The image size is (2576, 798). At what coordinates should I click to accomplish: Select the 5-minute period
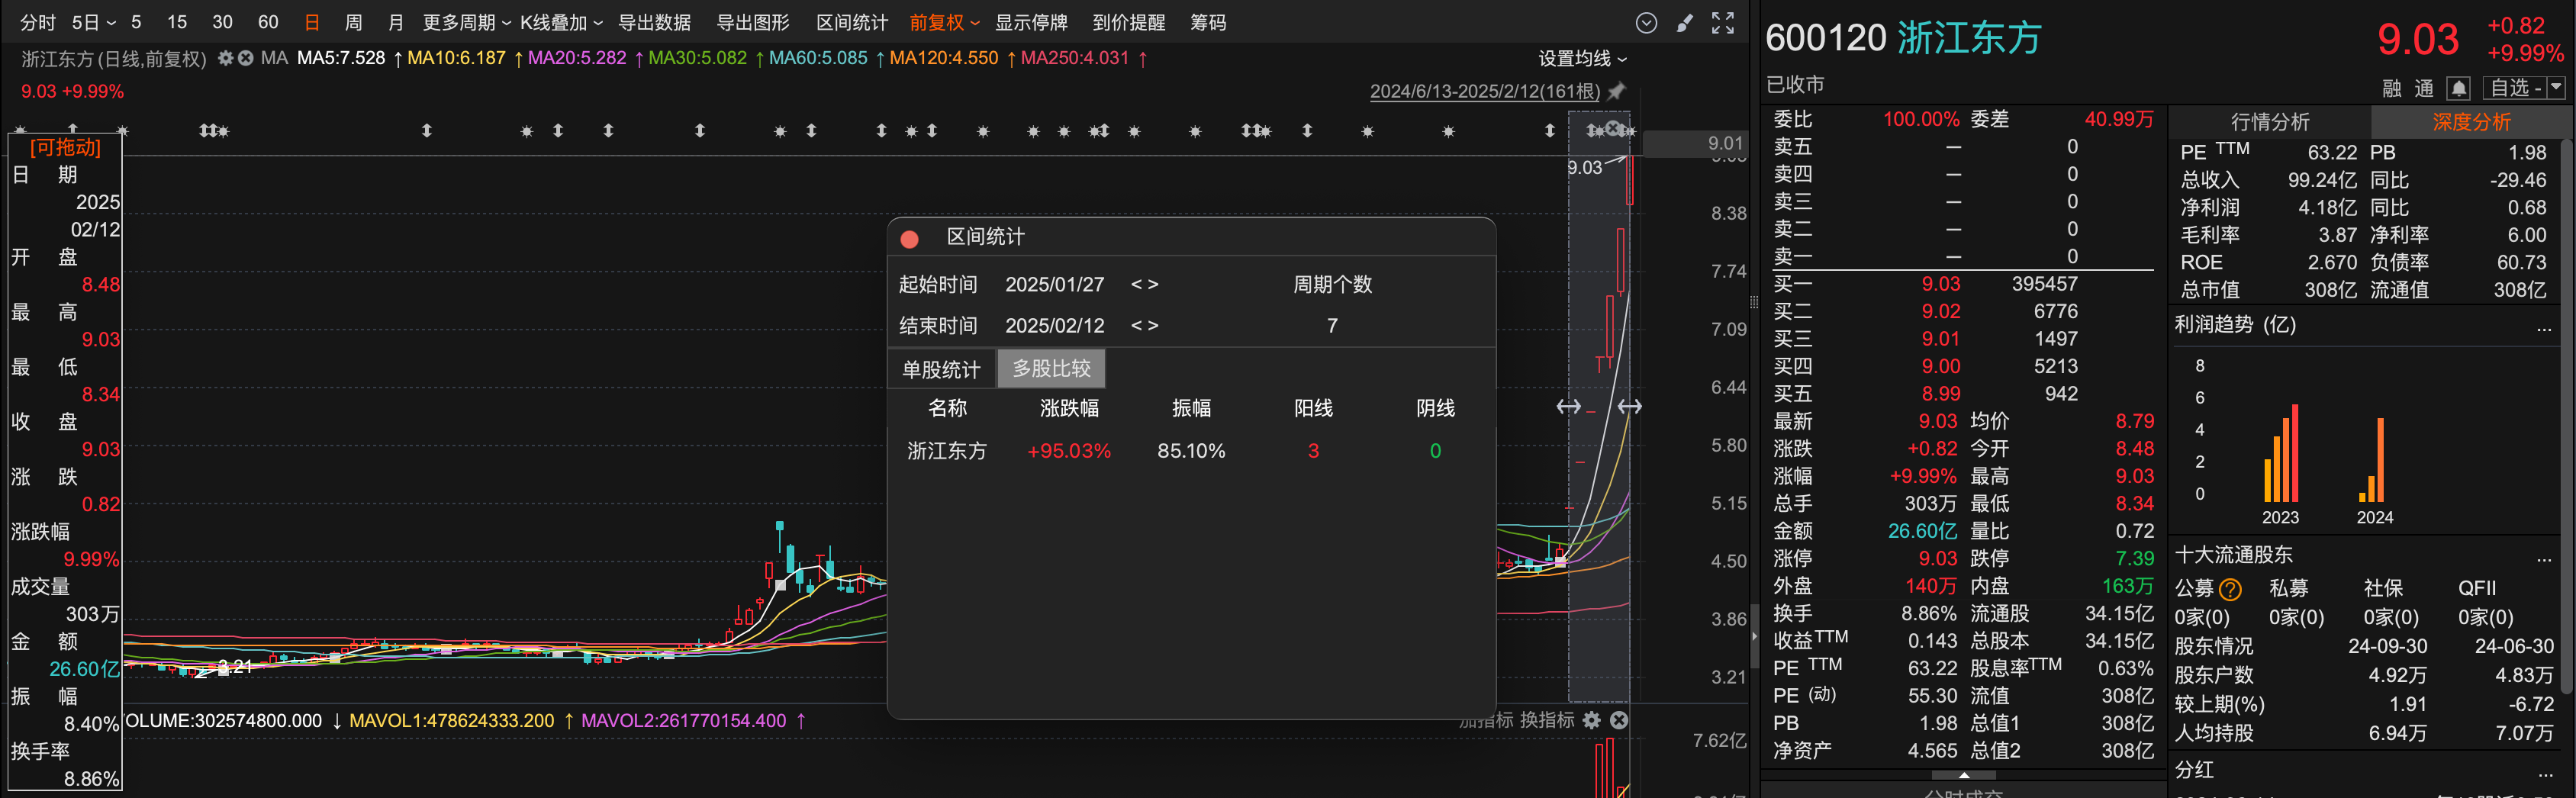(136, 22)
